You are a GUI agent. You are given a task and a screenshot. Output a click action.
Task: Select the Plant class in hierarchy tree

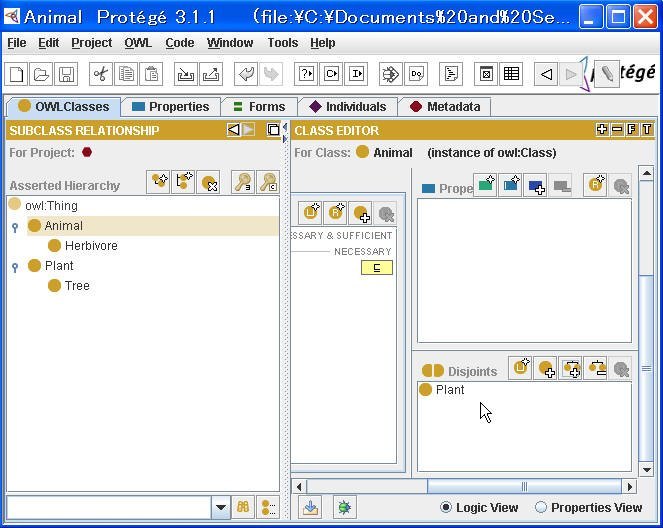[51, 265]
